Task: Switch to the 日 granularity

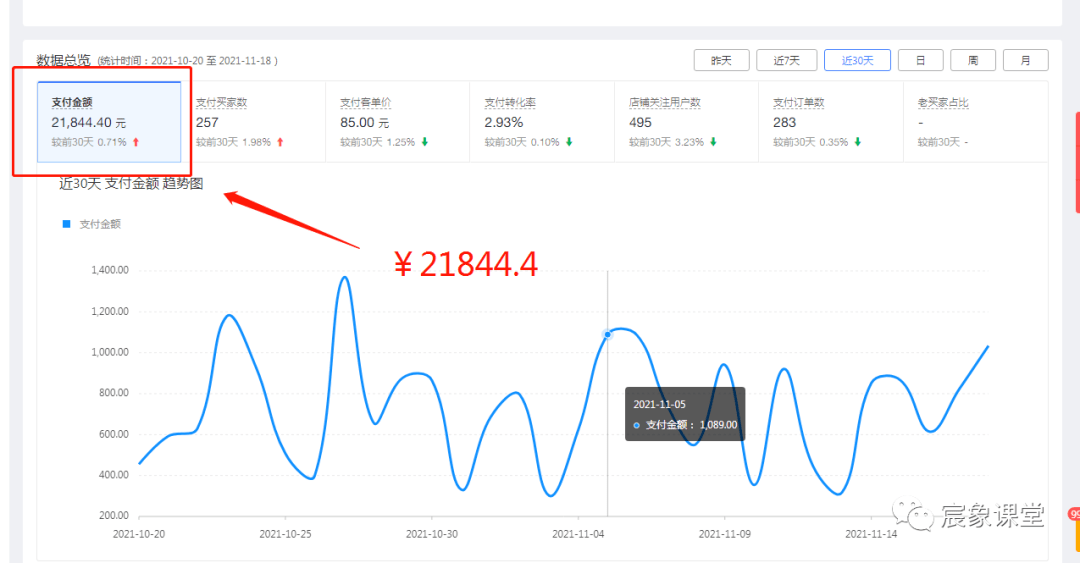Action: [x=921, y=61]
